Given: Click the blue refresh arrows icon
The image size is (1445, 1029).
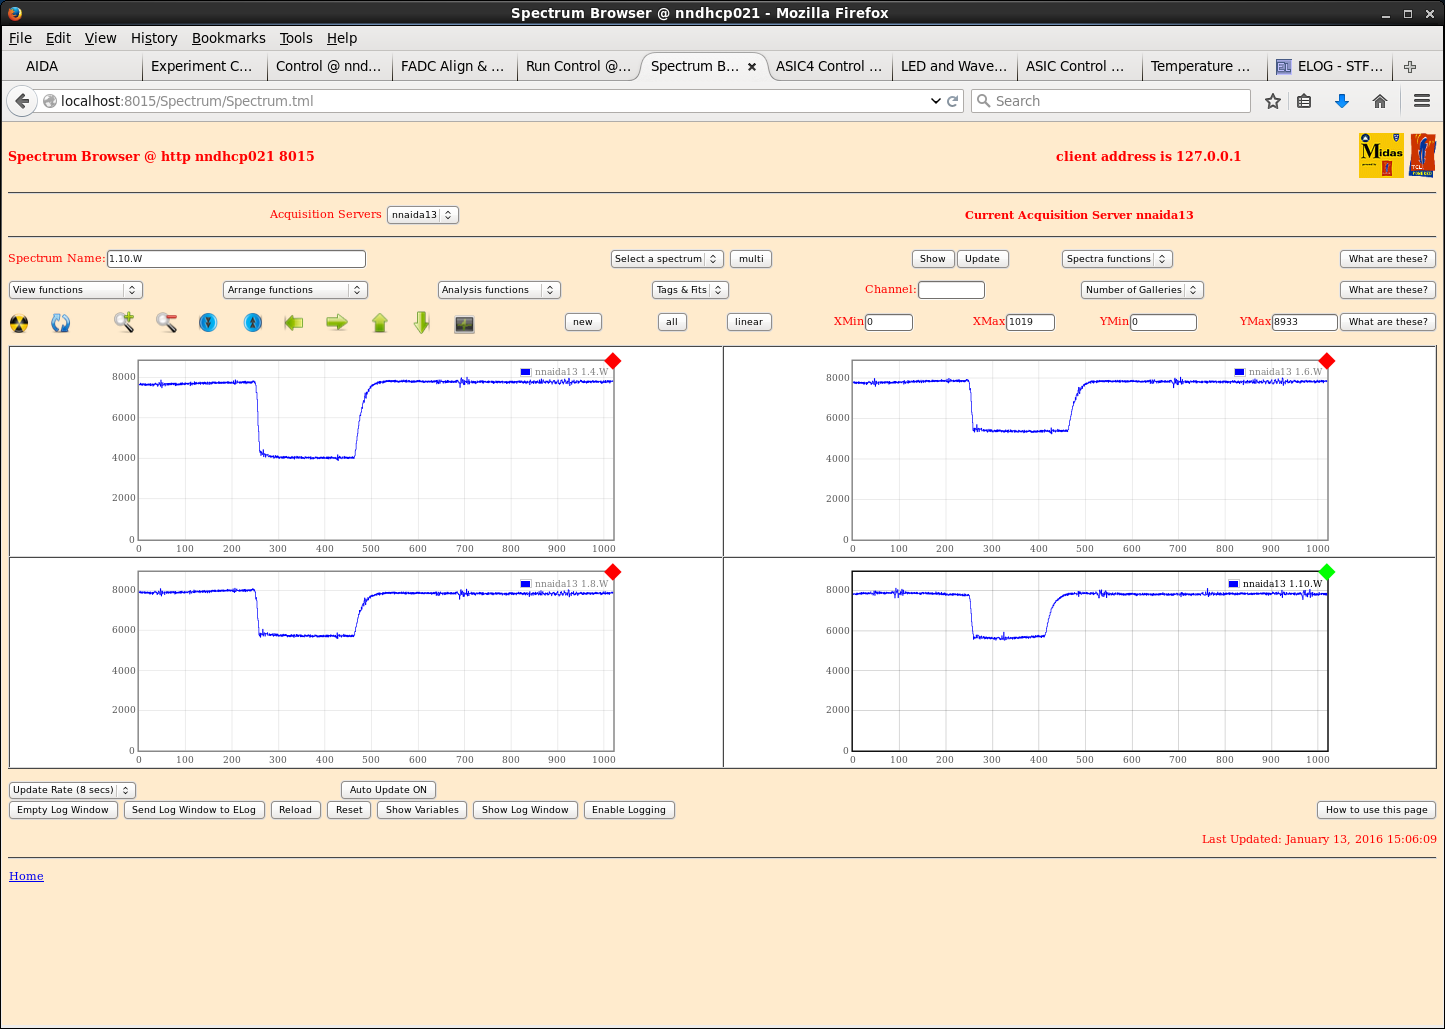Looking at the screenshot, I should (61, 323).
